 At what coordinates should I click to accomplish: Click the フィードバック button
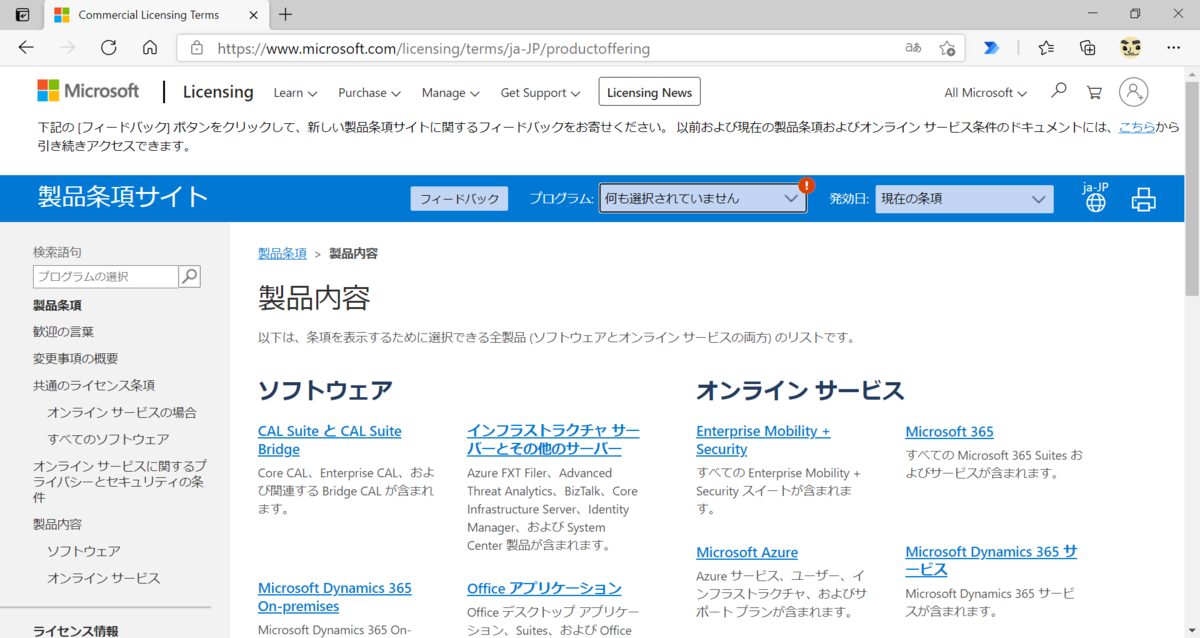459,199
